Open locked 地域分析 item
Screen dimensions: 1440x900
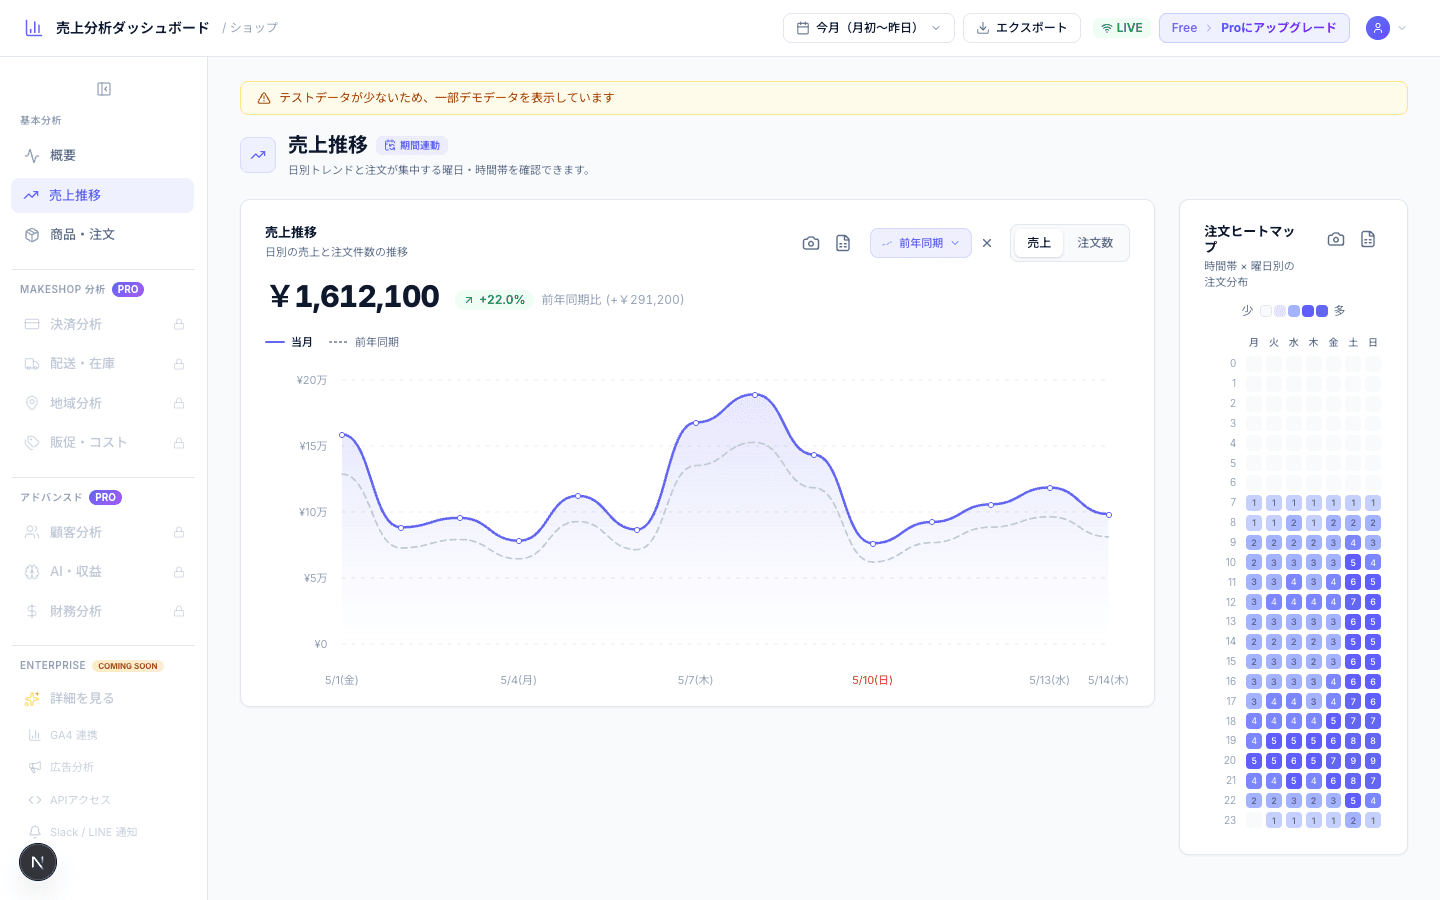pyautogui.click(x=102, y=403)
